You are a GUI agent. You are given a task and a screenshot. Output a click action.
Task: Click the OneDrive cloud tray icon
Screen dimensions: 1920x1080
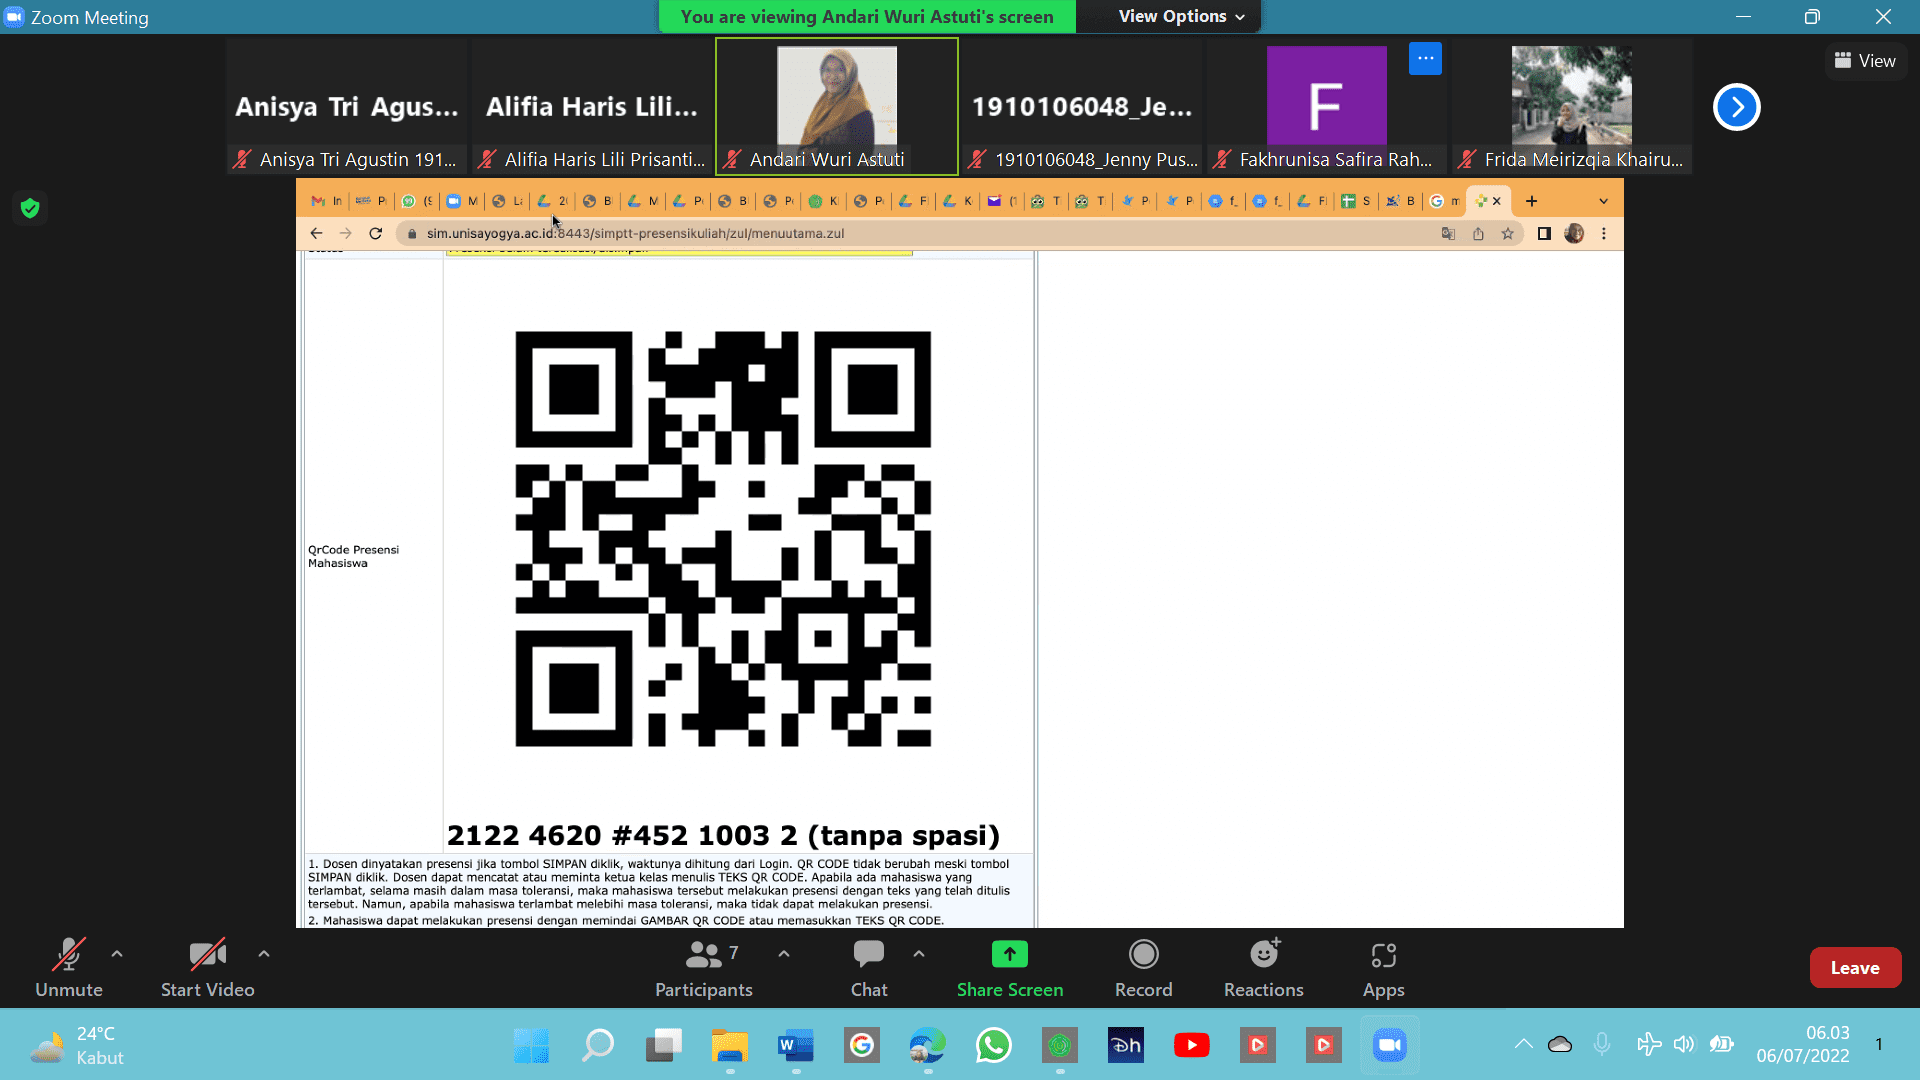click(1560, 1045)
